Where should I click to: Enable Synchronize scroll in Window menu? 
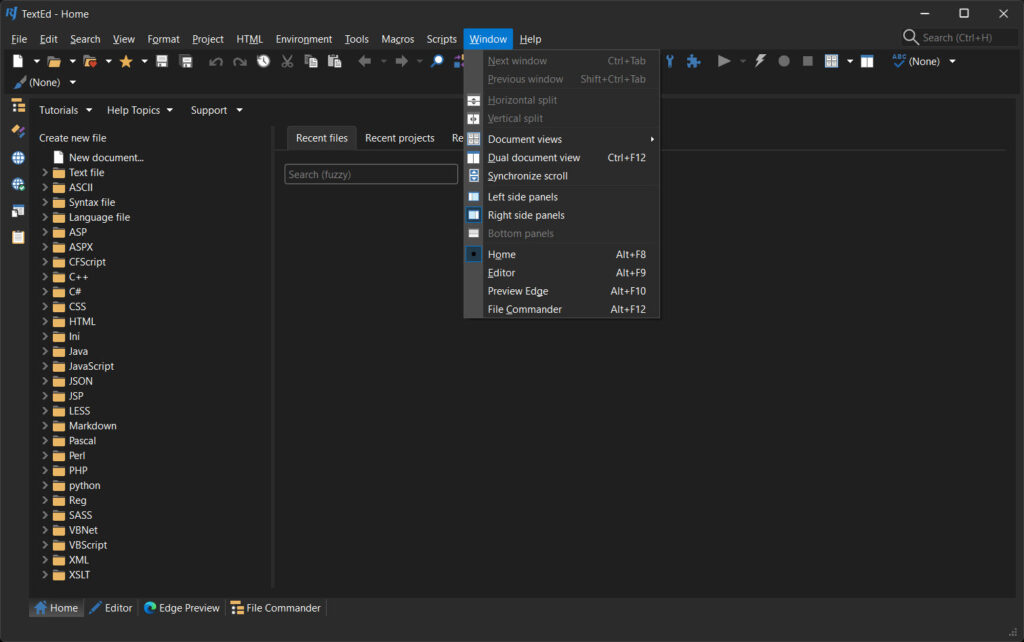coord(562,176)
